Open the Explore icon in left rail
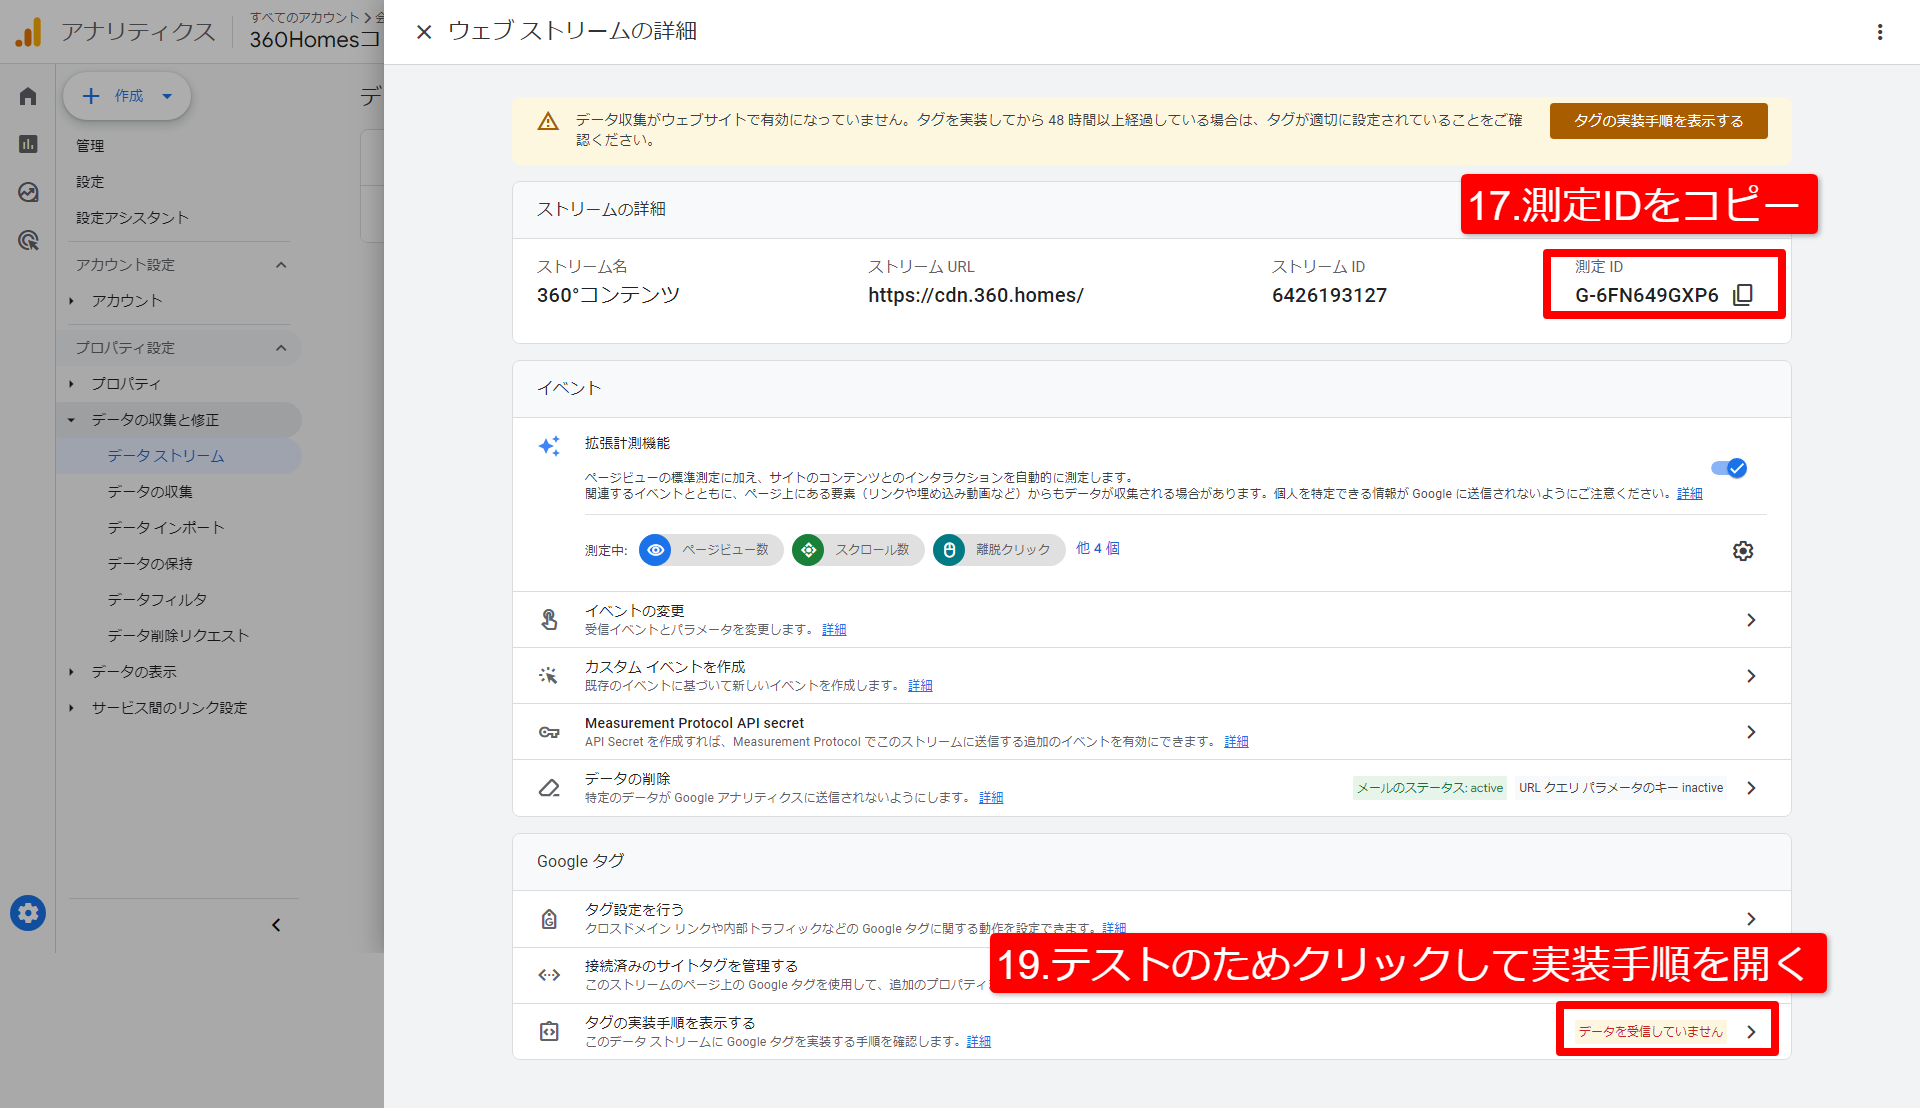 [x=28, y=192]
